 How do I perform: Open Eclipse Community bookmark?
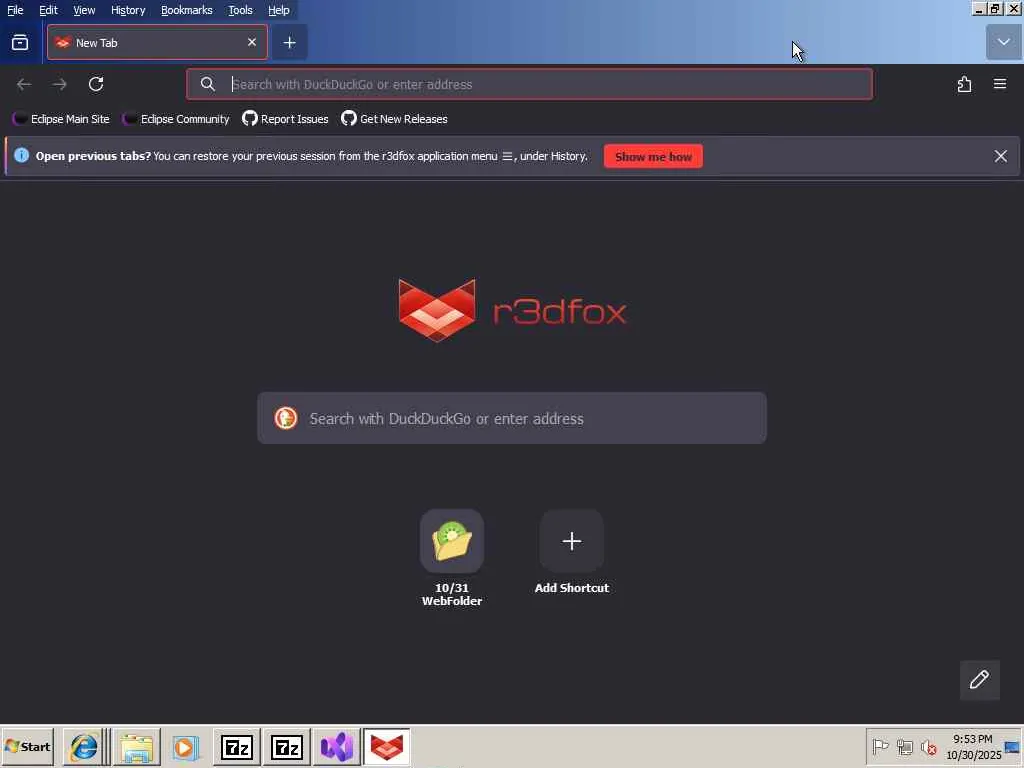pyautogui.click(x=176, y=119)
